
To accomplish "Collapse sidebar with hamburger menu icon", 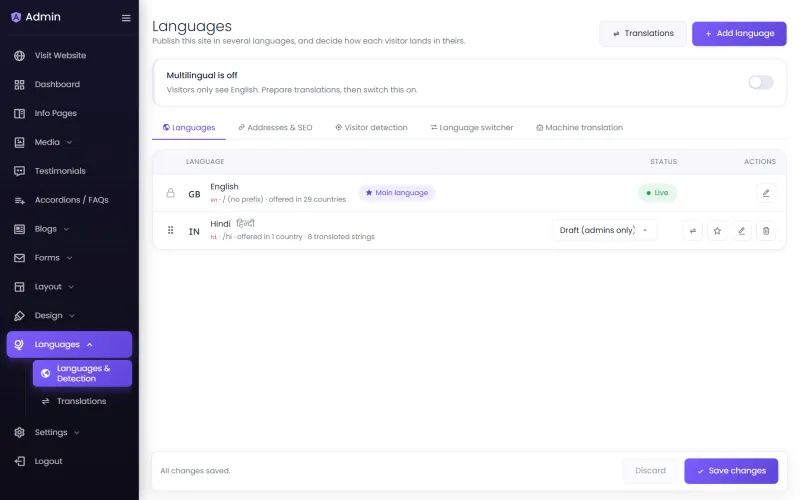I will tap(126, 18).
